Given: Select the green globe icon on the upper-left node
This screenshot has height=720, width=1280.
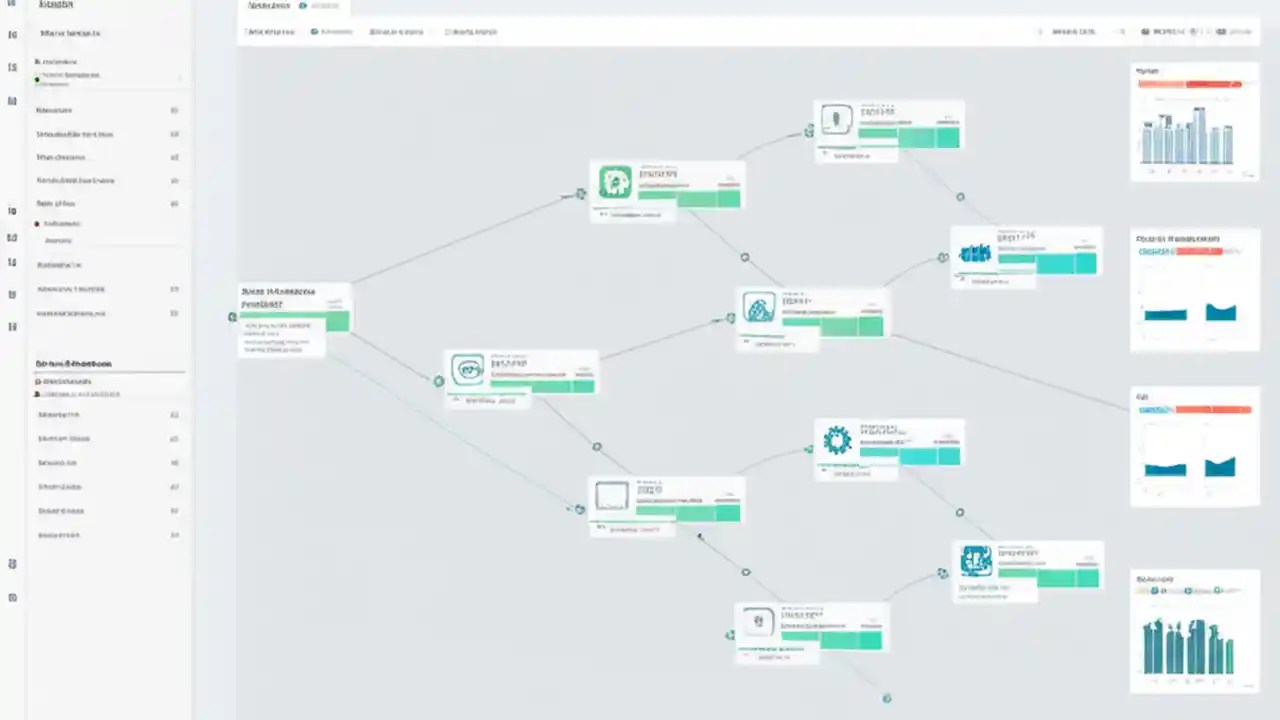Looking at the screenshot, I should 615,180.
